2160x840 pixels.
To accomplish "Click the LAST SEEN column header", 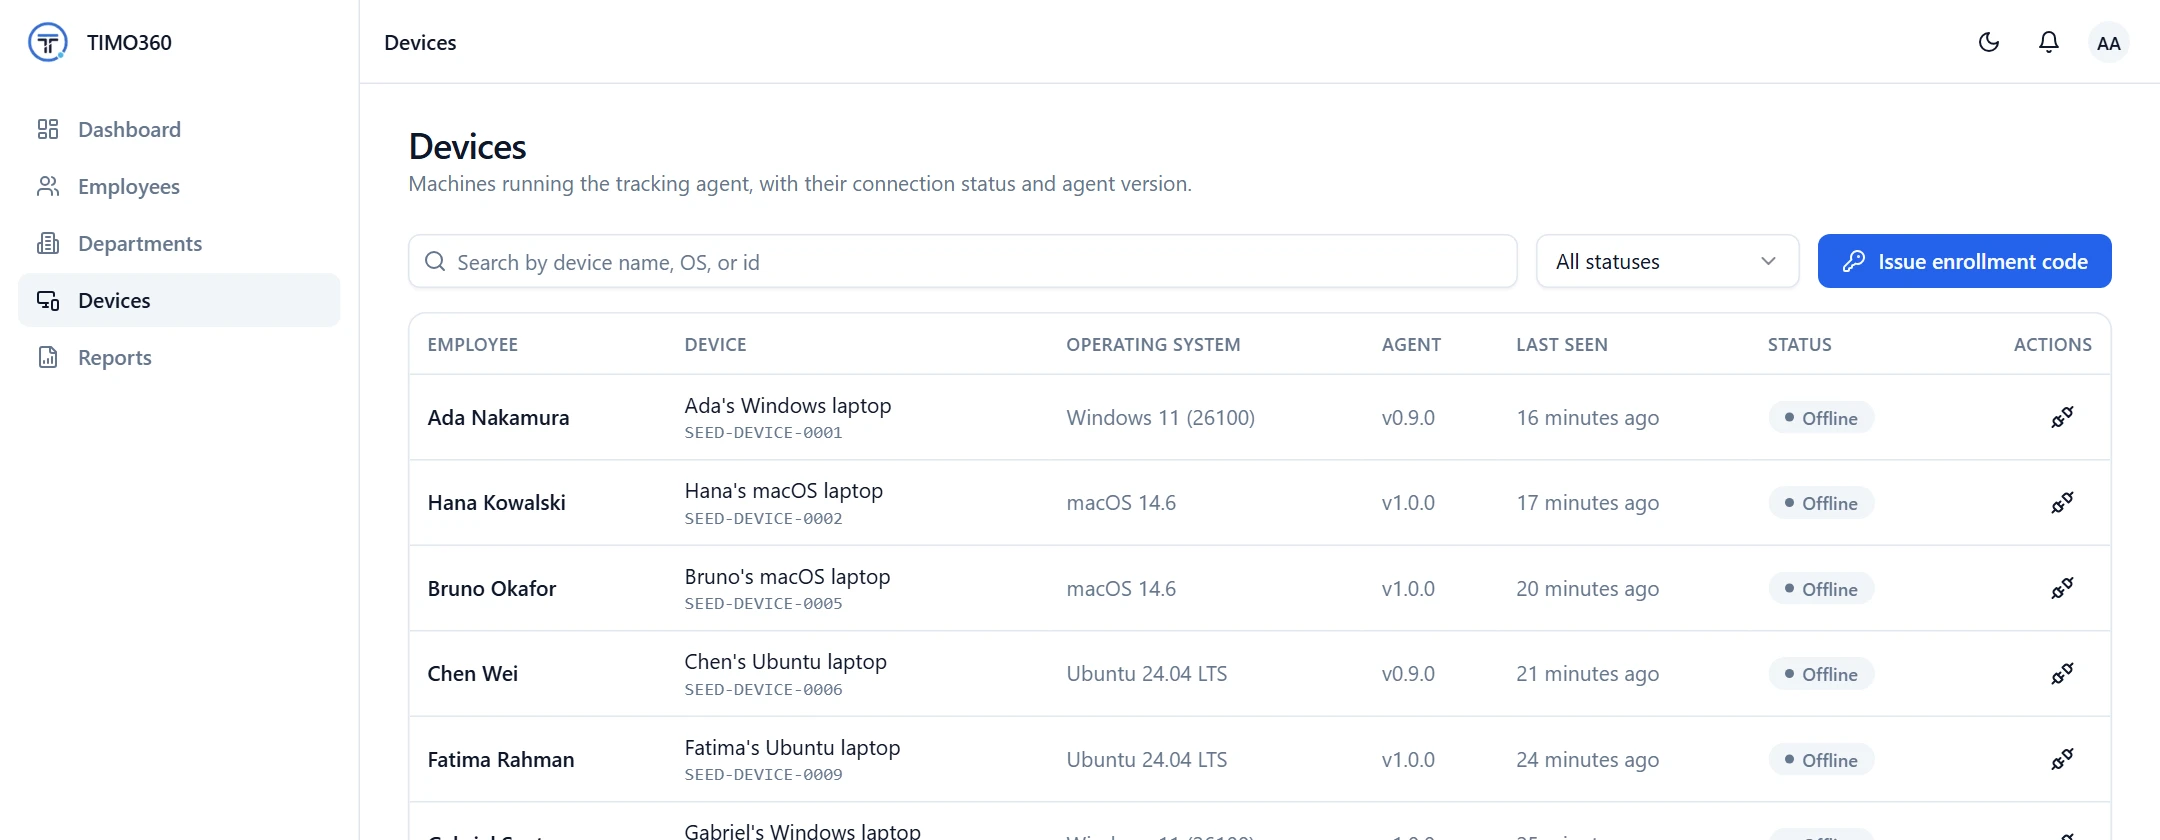I will point(1562,344).
